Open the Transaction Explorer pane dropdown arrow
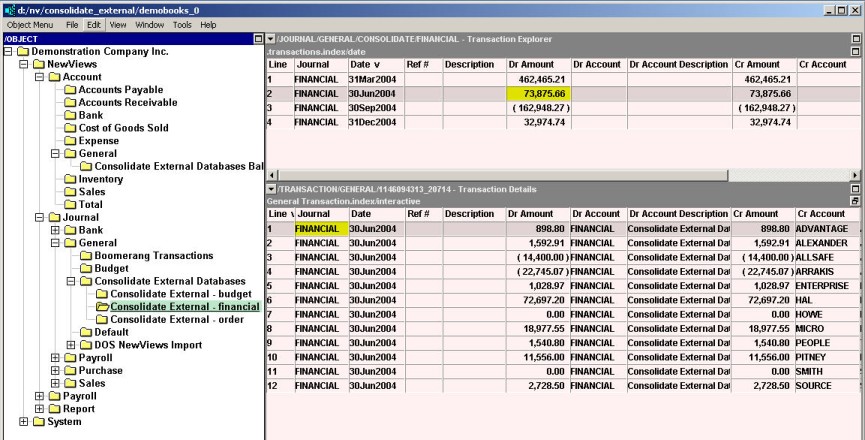The height and width of the screenshot is (440, 865). 271,38
